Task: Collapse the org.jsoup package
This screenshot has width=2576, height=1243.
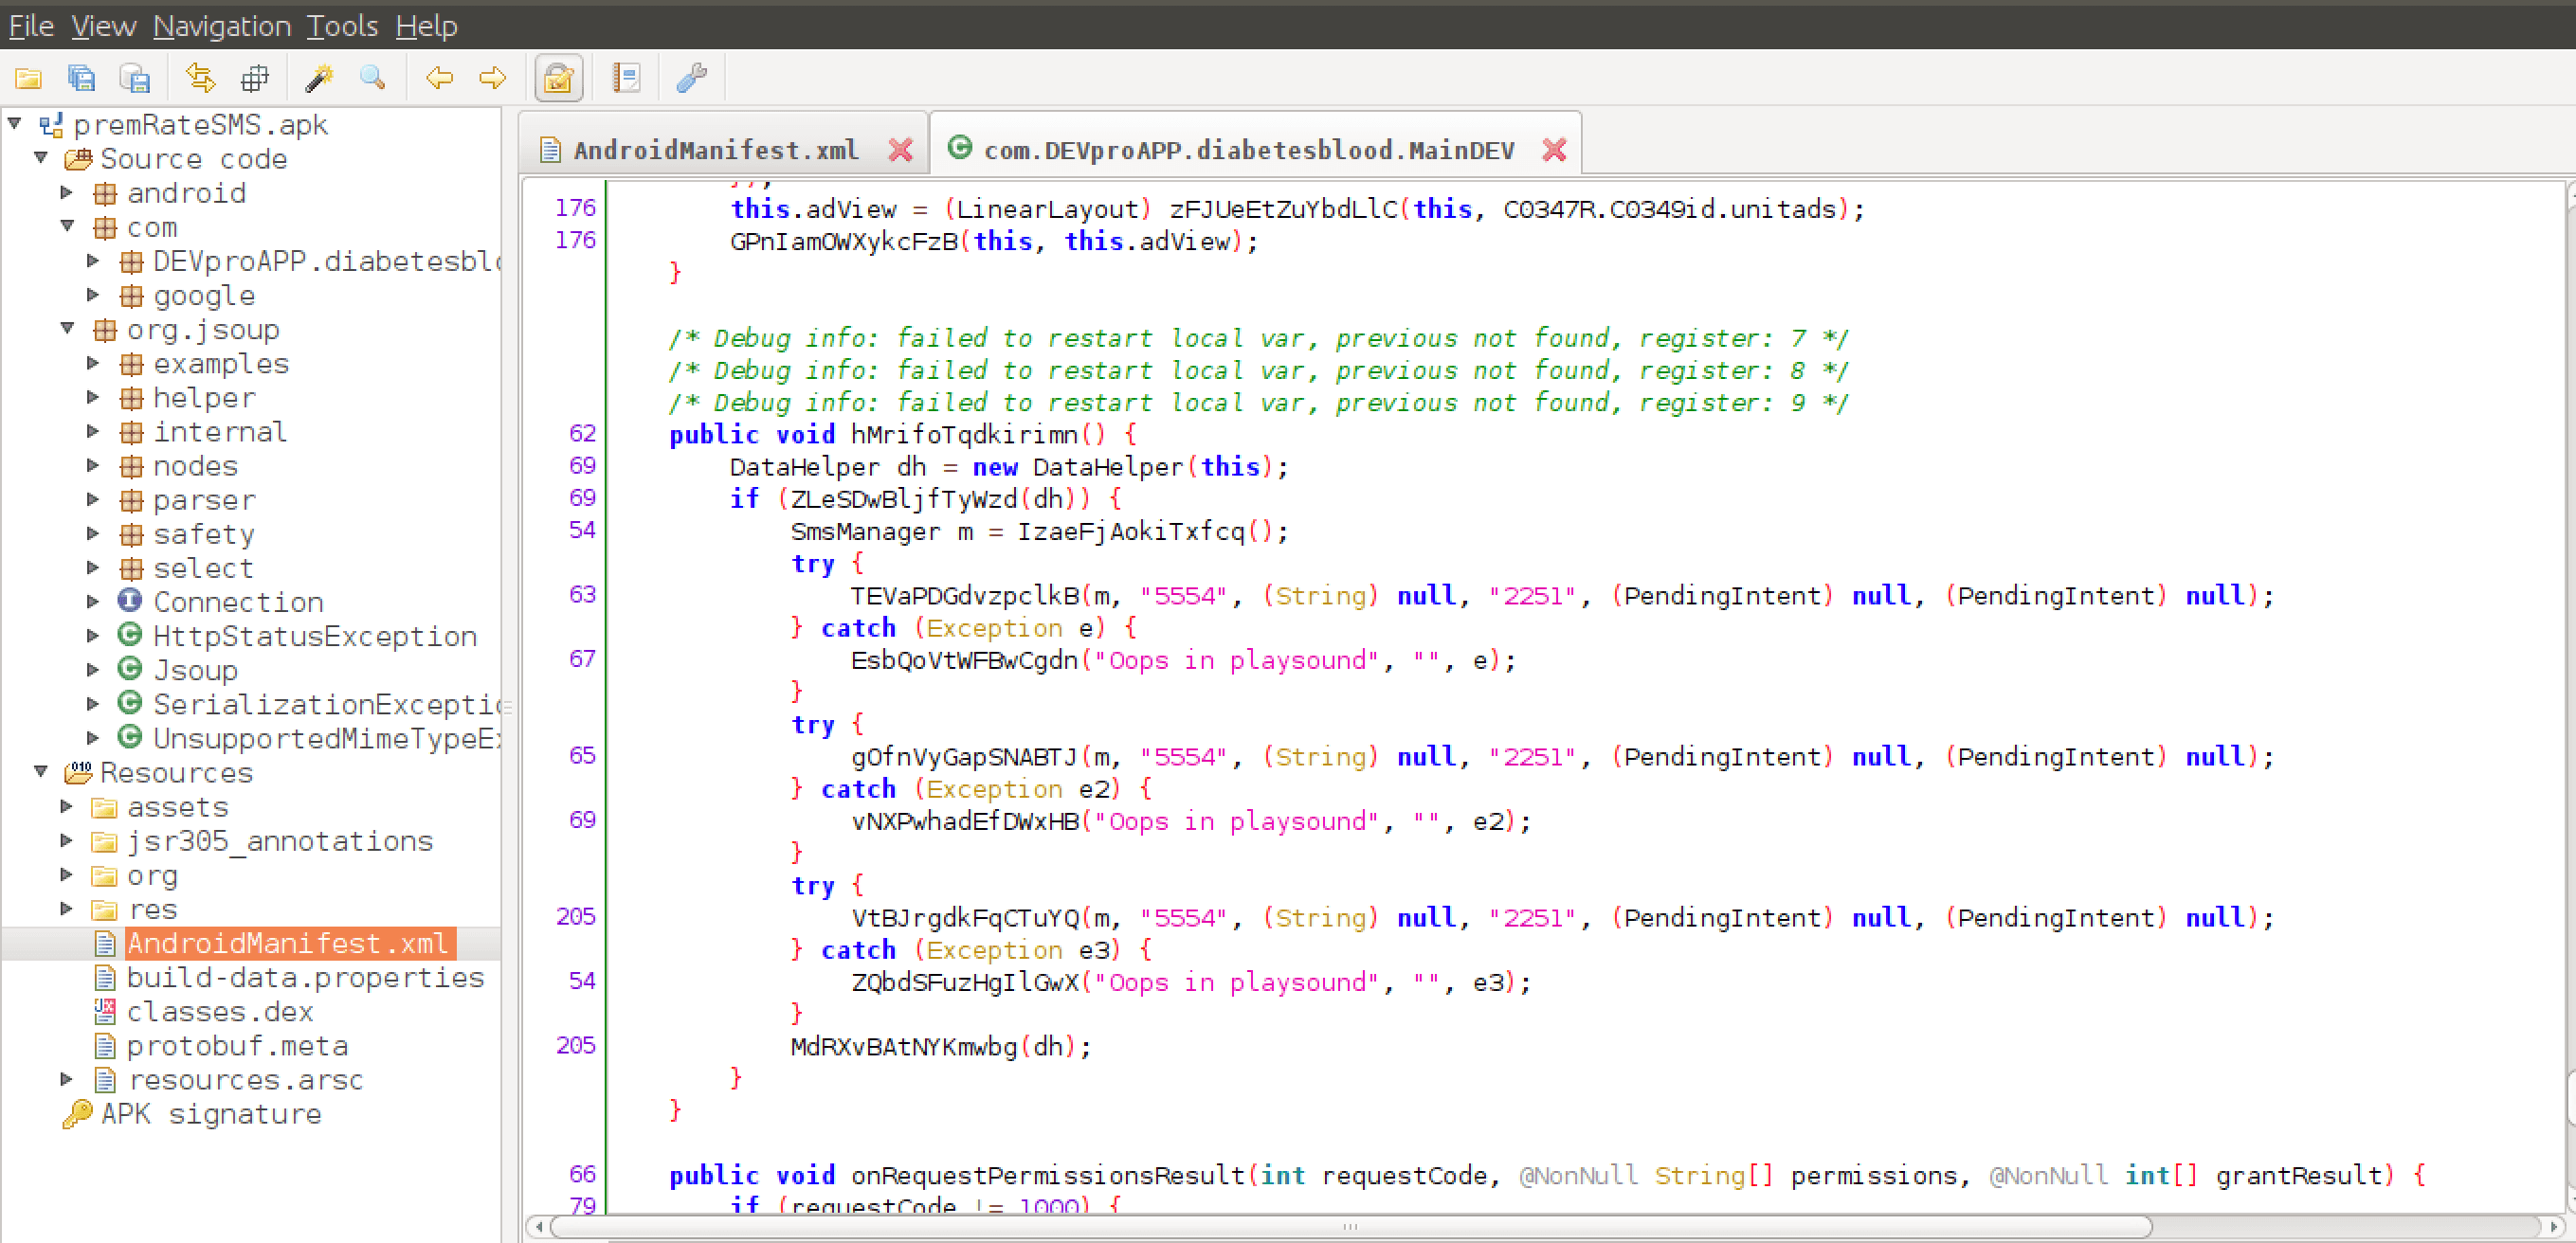Action: point(67,328)
